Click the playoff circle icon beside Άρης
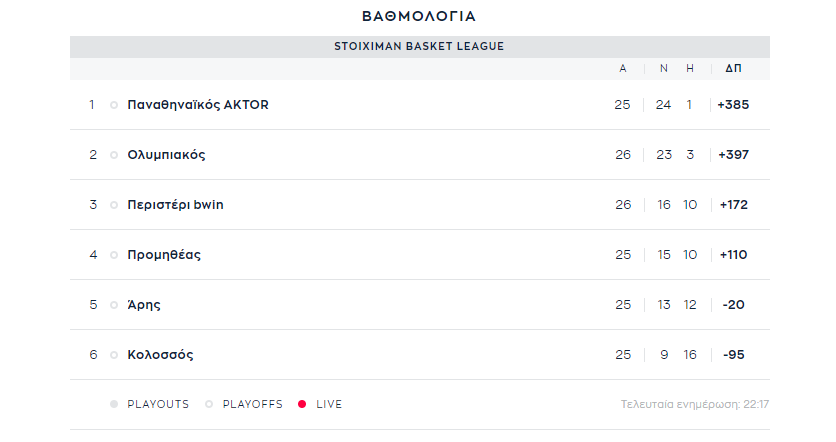836x442 pixels. pyautogui.click(x=114, y=306)
